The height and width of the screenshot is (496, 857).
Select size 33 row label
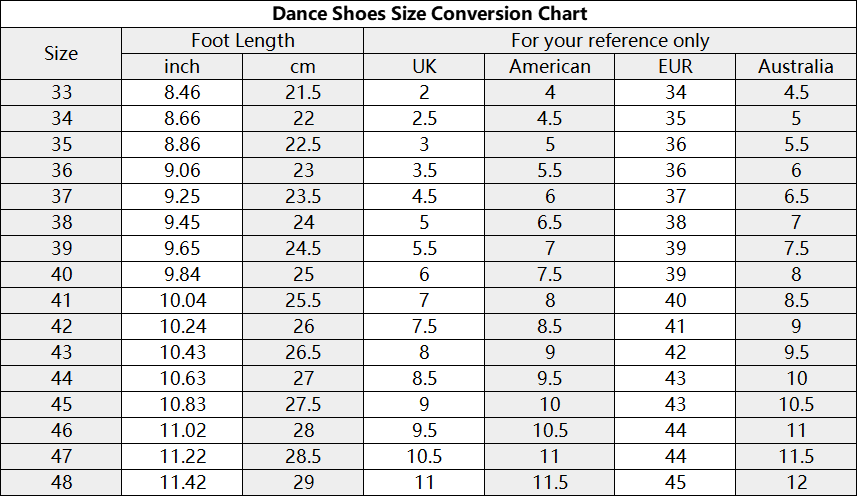coord(61,93)
